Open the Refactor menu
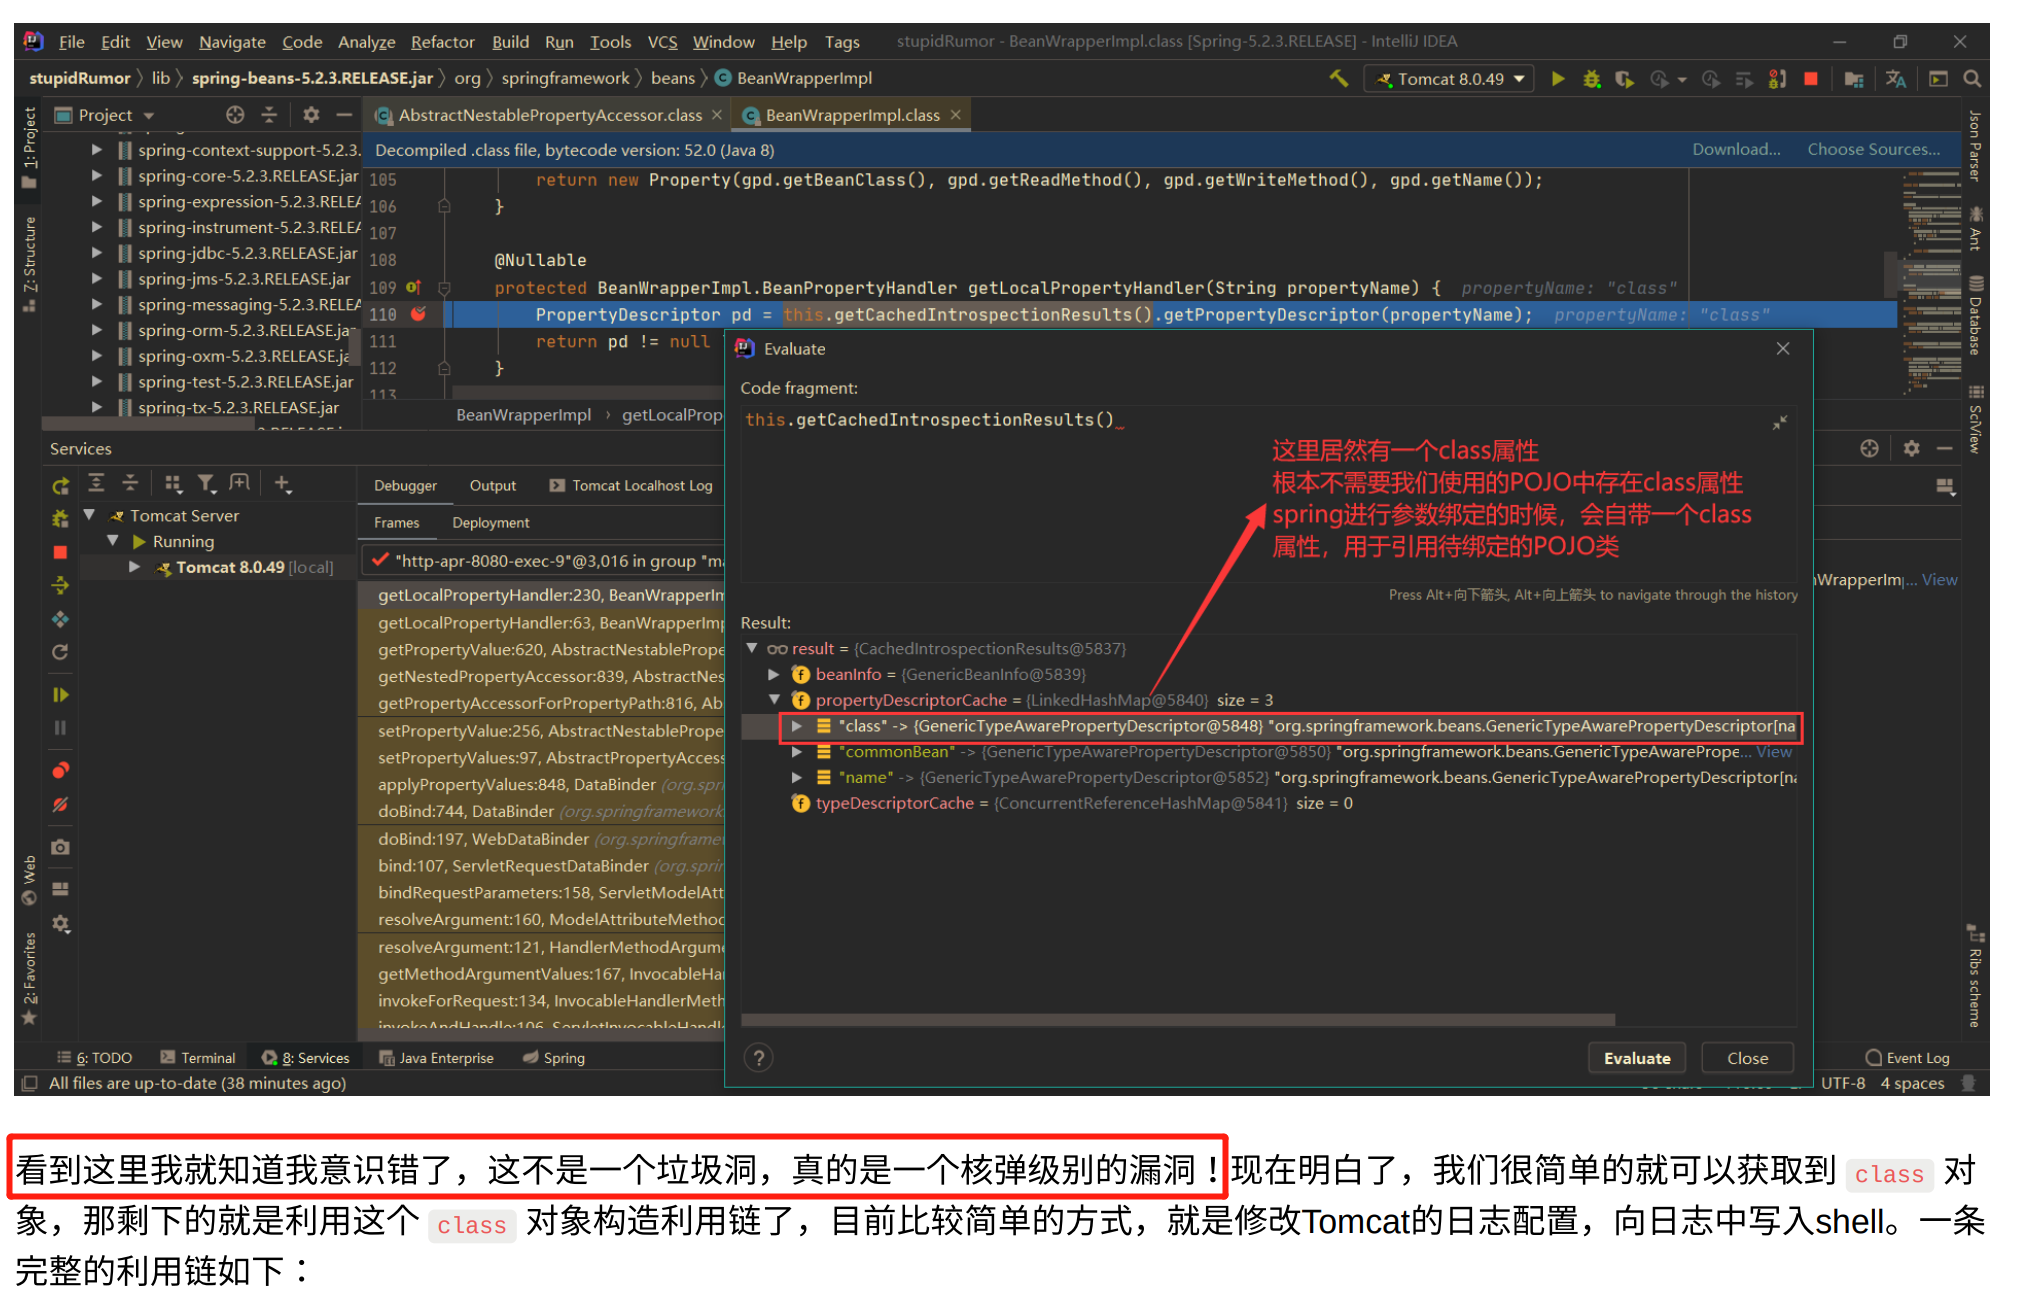Screen dimensions: 2031x1313 442,42
